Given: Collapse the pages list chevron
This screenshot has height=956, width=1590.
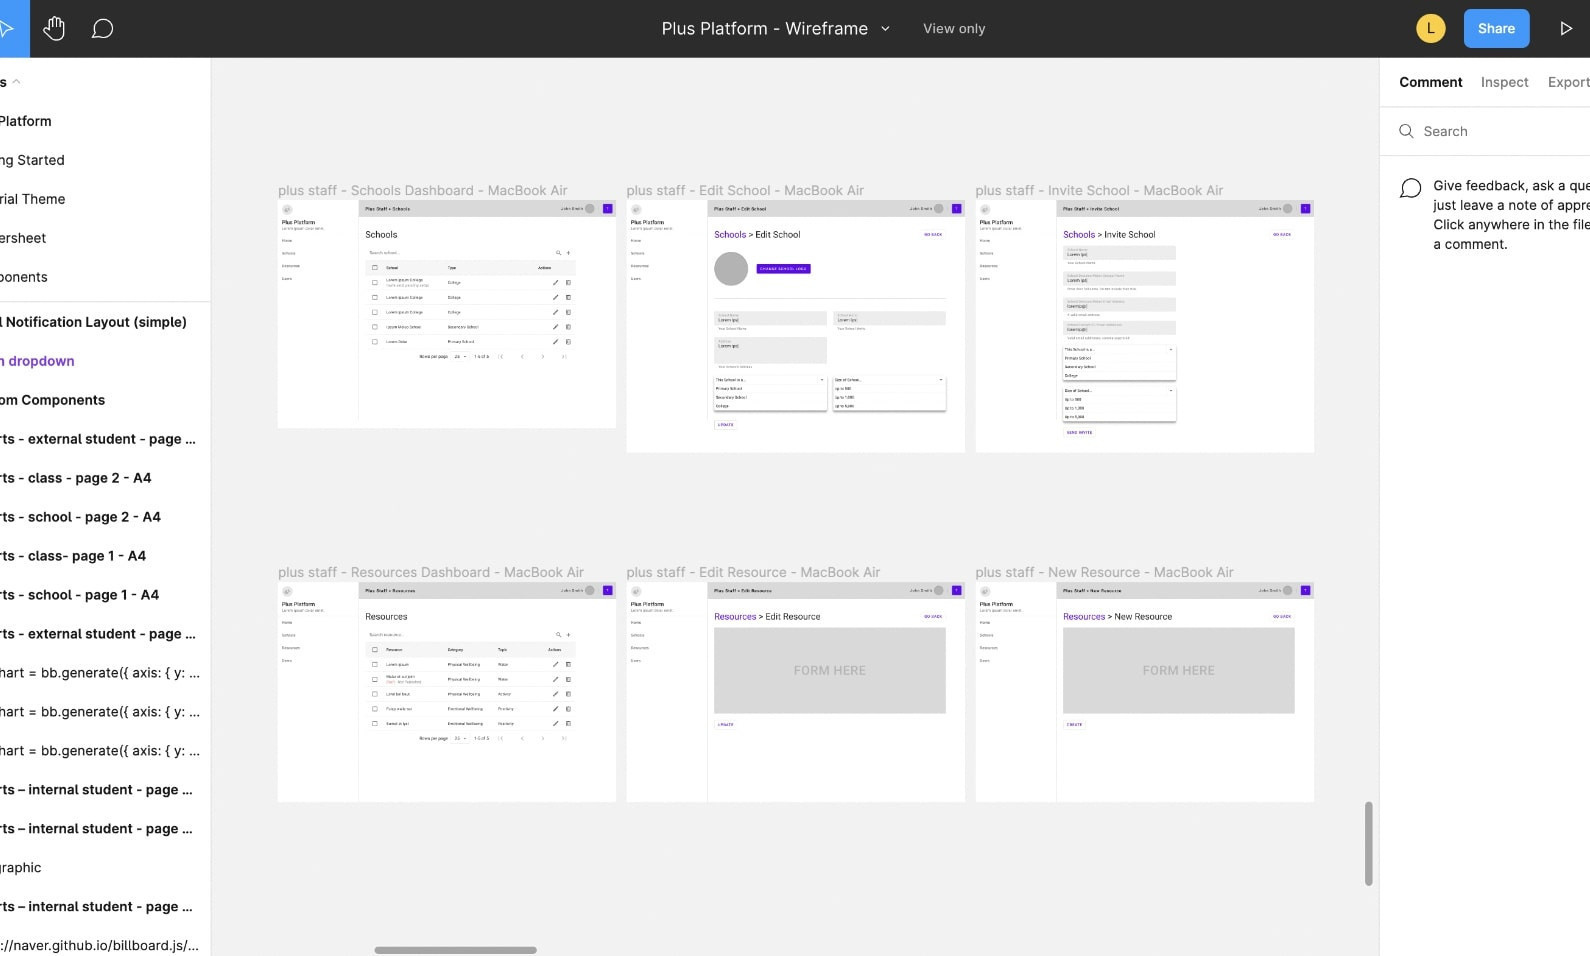Looking at the screenshot, I should click(x=16, y=82).
